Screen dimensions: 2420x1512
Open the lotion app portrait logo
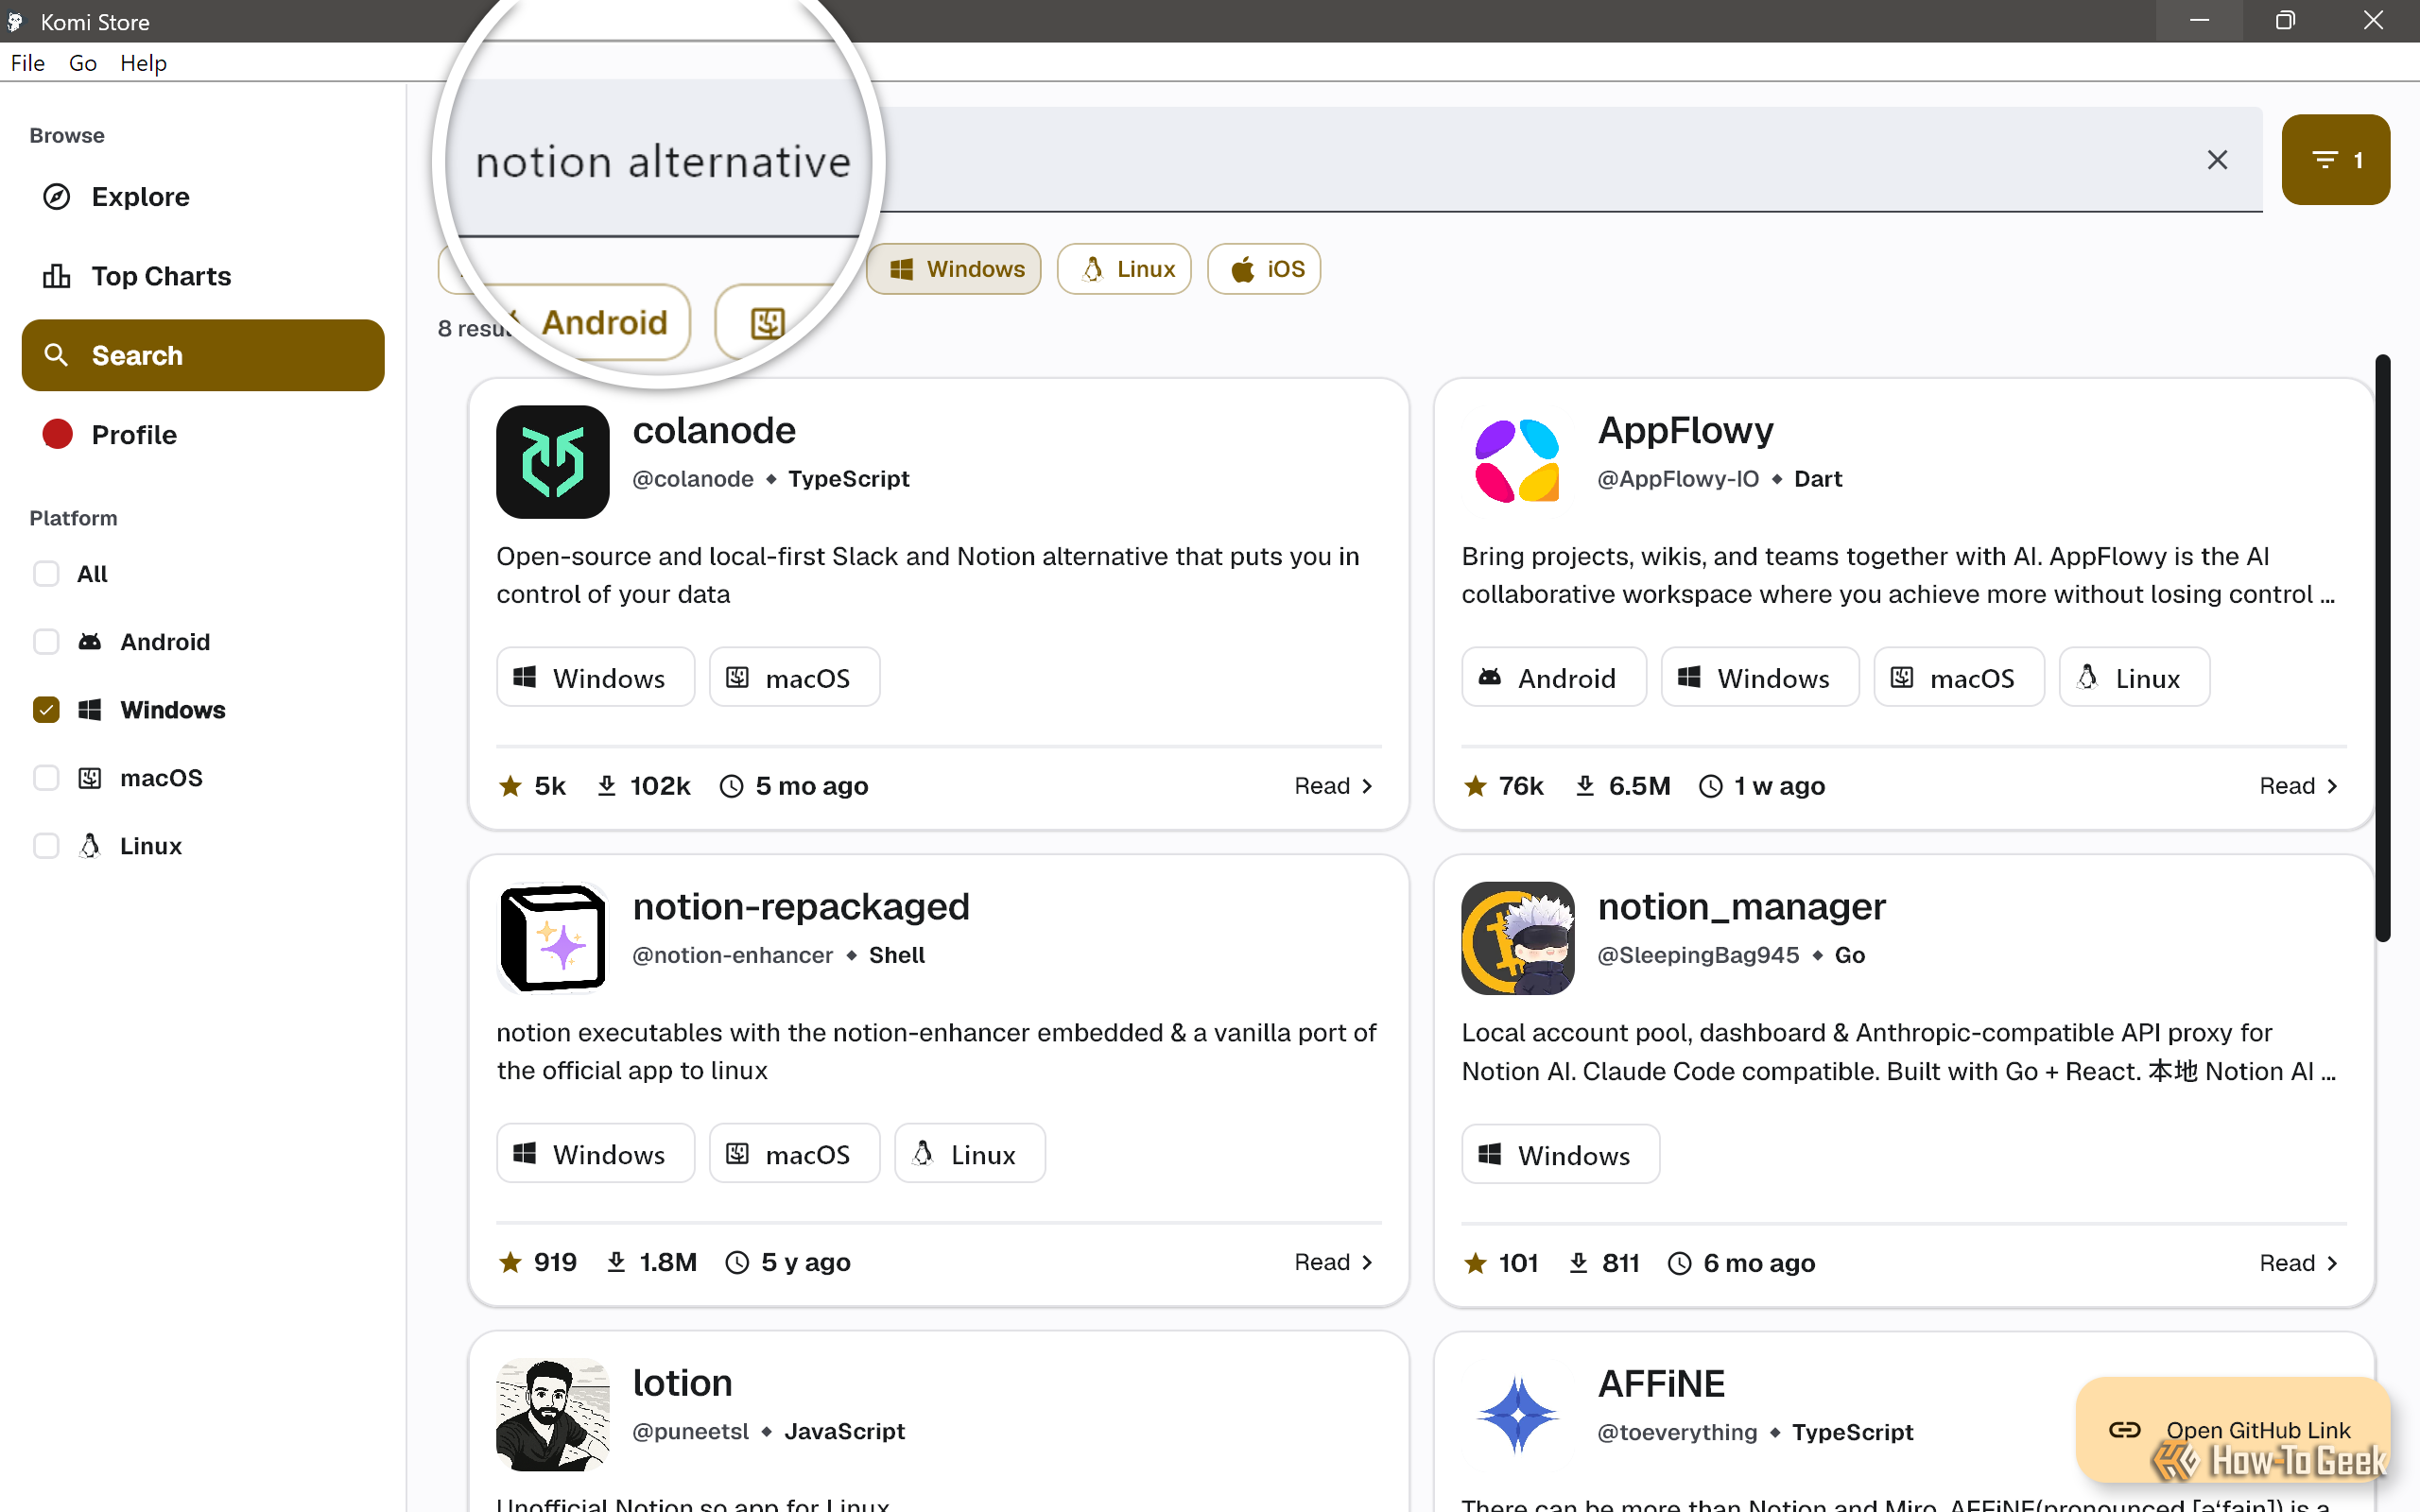click(552, 1414)
